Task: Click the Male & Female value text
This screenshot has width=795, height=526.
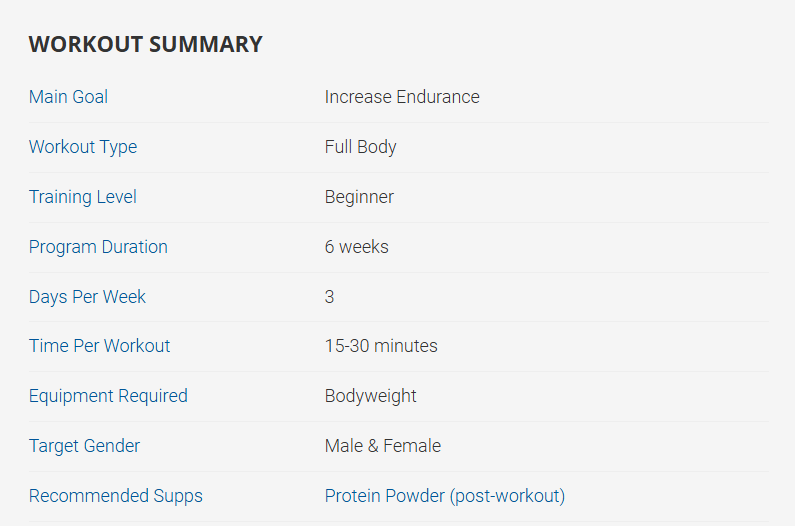Action: [382, 446]
